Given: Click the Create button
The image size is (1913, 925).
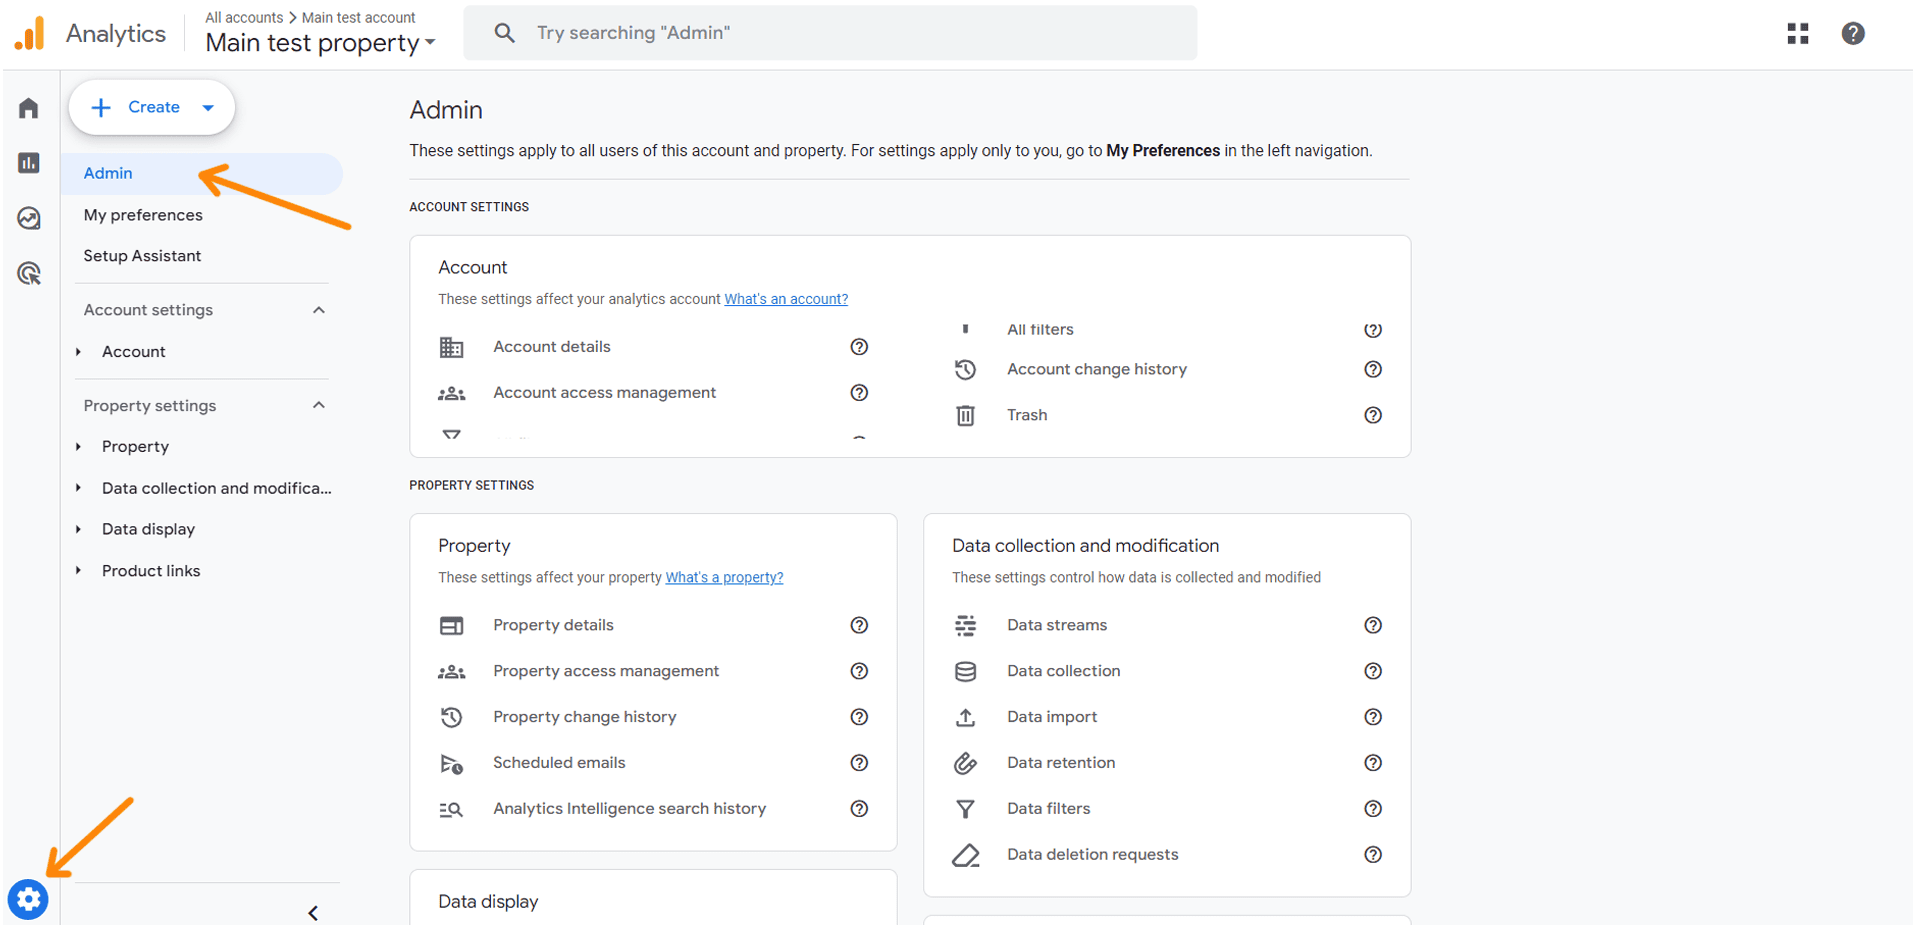Looking at the screenshot, I should 152,108.
